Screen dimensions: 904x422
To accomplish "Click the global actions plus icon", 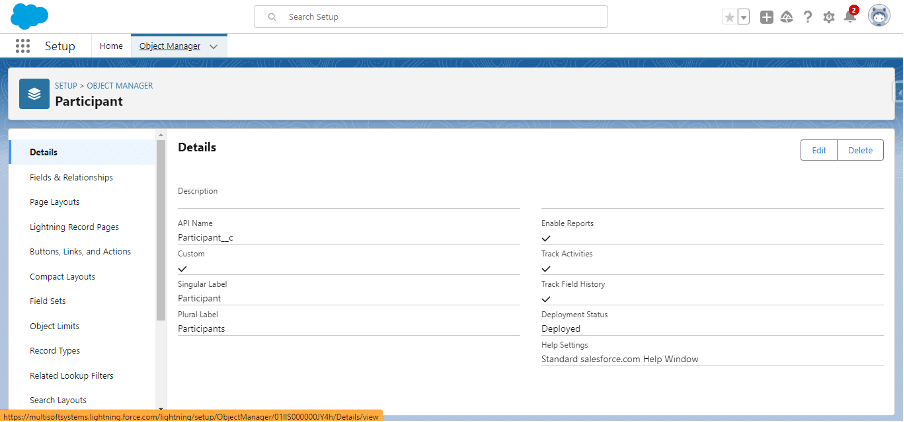I will (766, 17).
